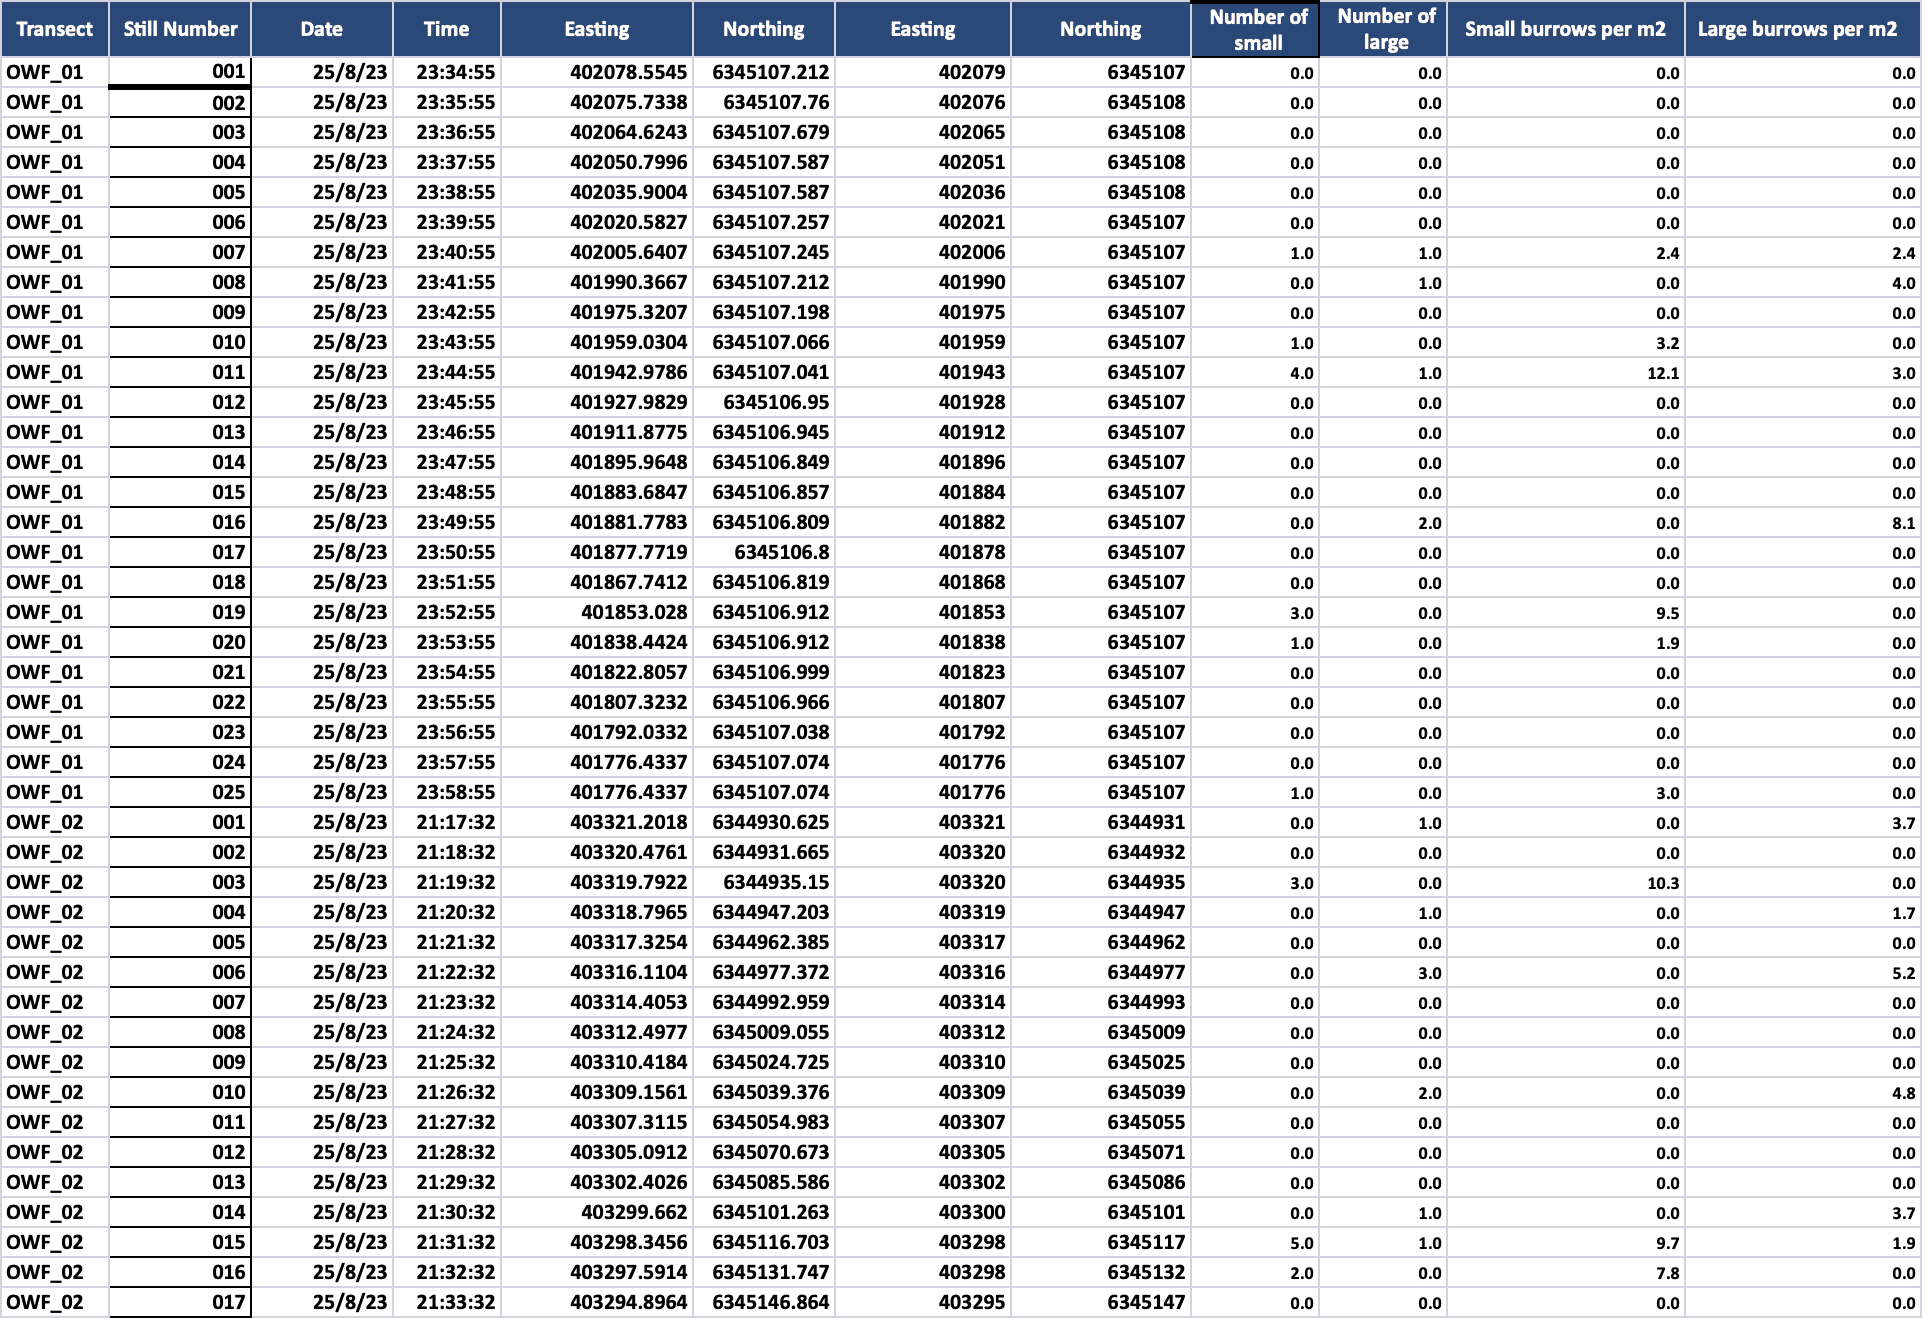Select easting value 401867.7412

(596, 582)
